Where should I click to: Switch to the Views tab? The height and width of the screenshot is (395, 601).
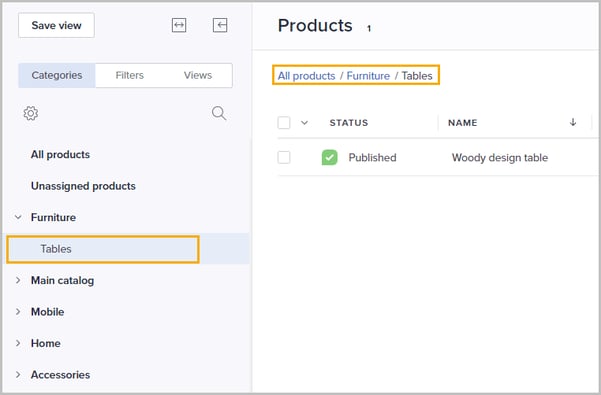[198, 75]
